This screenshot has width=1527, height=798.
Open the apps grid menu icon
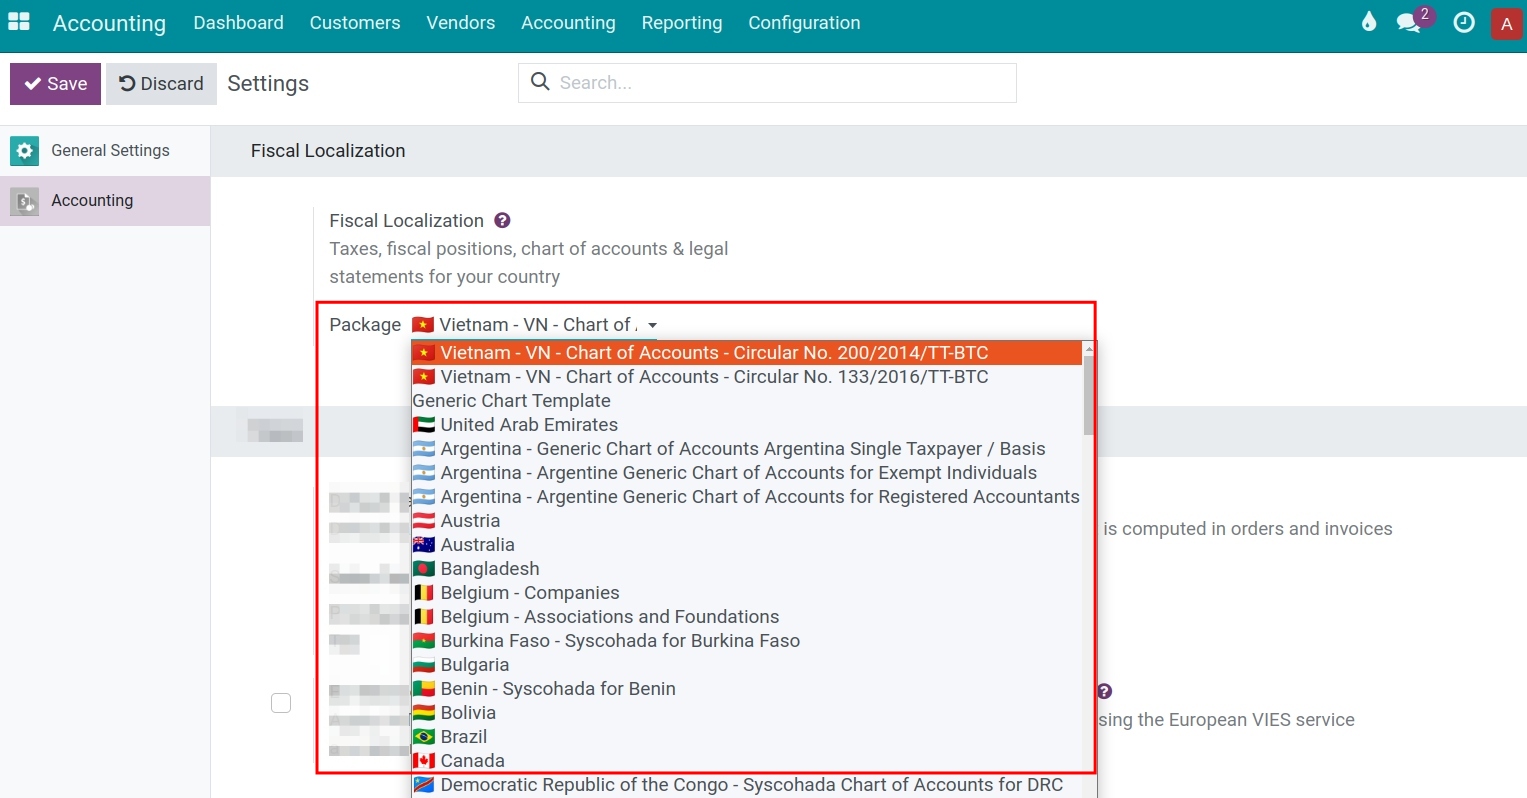tap(19, 21)
